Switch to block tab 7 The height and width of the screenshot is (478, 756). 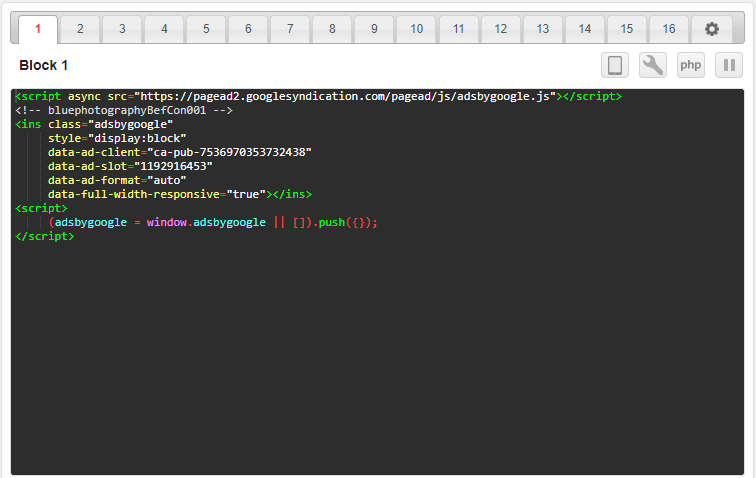[x=290, y=29]
